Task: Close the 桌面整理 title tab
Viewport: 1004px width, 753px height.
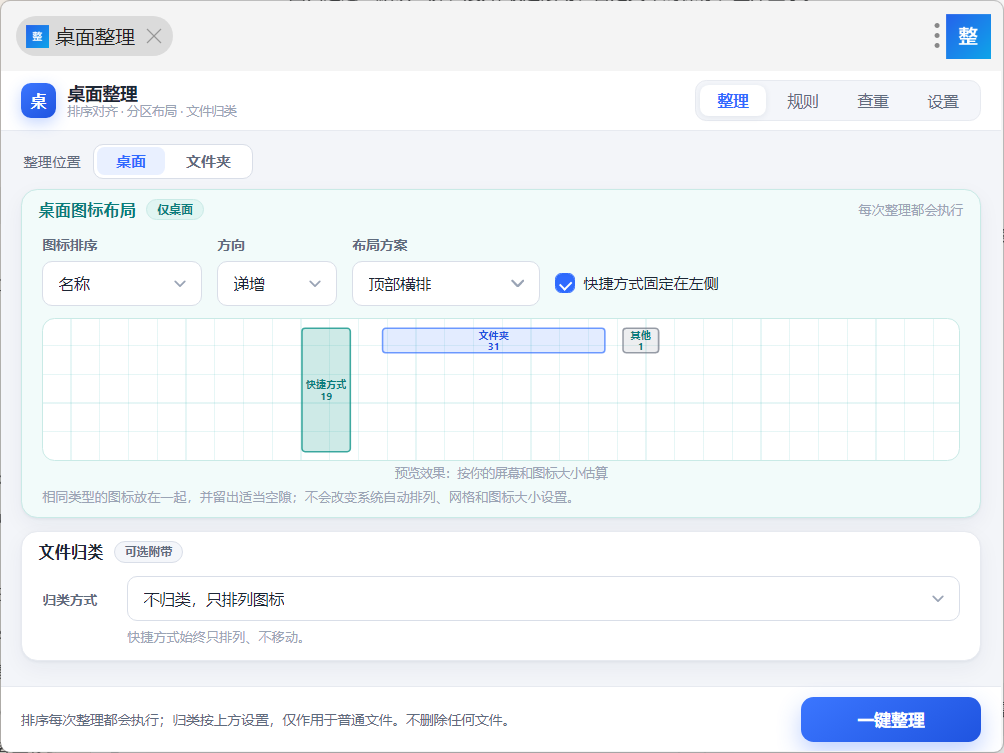Action: [x=154, y=36]
